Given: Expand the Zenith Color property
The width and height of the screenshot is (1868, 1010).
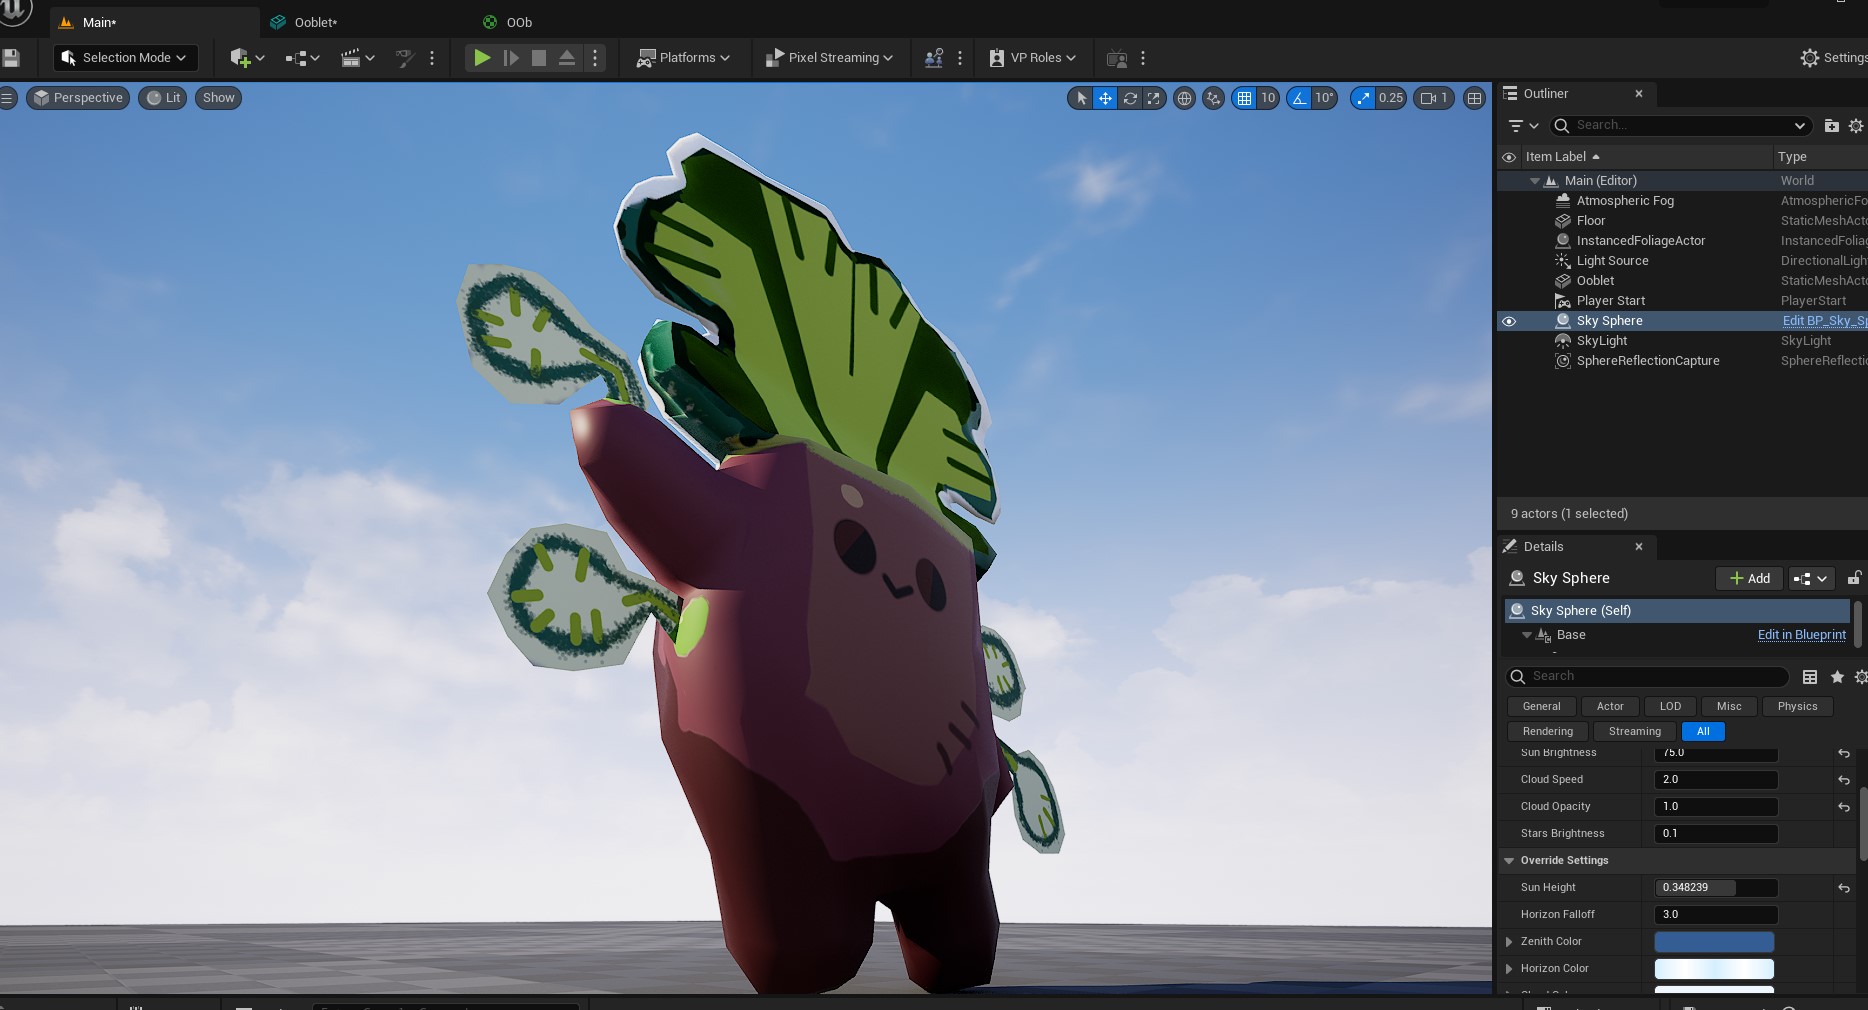Looking at the screenshot, I should click(x=1509, y=941).
